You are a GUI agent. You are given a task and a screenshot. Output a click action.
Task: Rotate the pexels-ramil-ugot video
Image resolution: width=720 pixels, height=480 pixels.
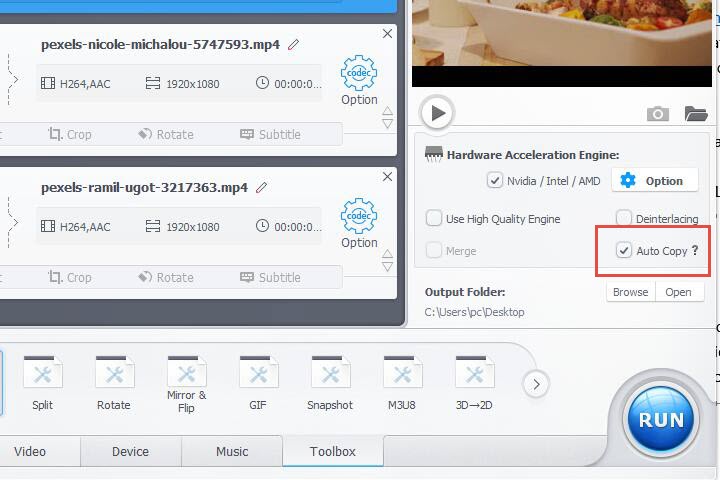pos(166,277)
